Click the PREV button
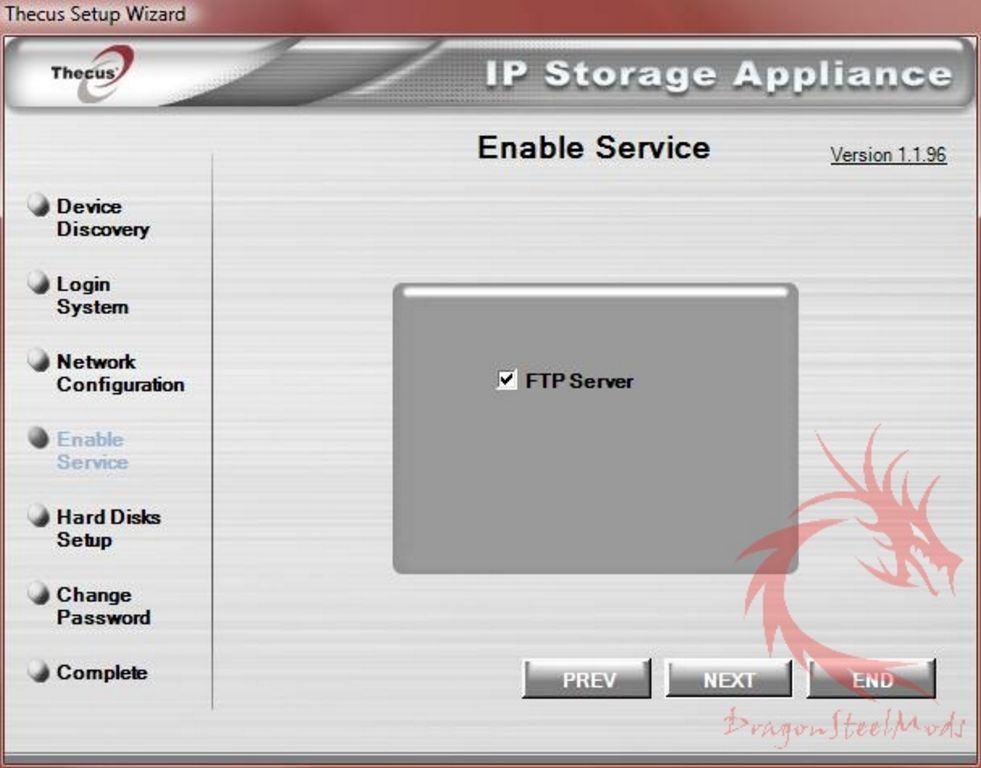The width and height of the screenshot is (981, 768). click(587, 679)
